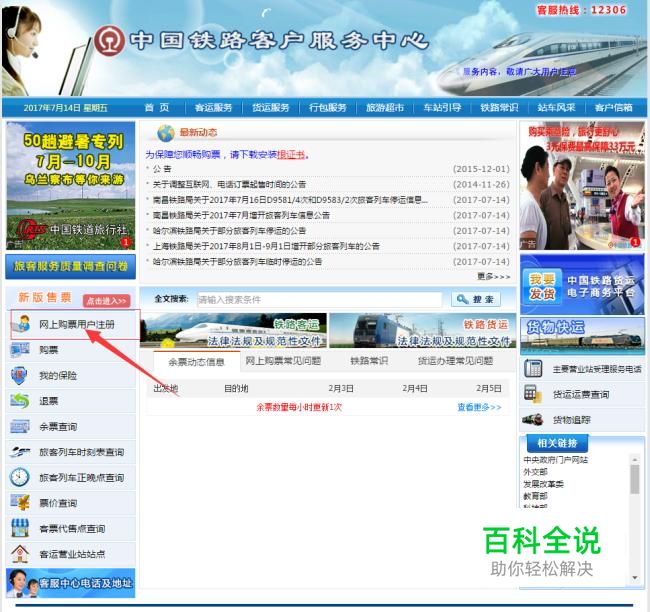Image resolution: width=650 pixels, height=612 pixels.
Task: Click the 退票 refund arrow icon
Action: tap(20, 401)
